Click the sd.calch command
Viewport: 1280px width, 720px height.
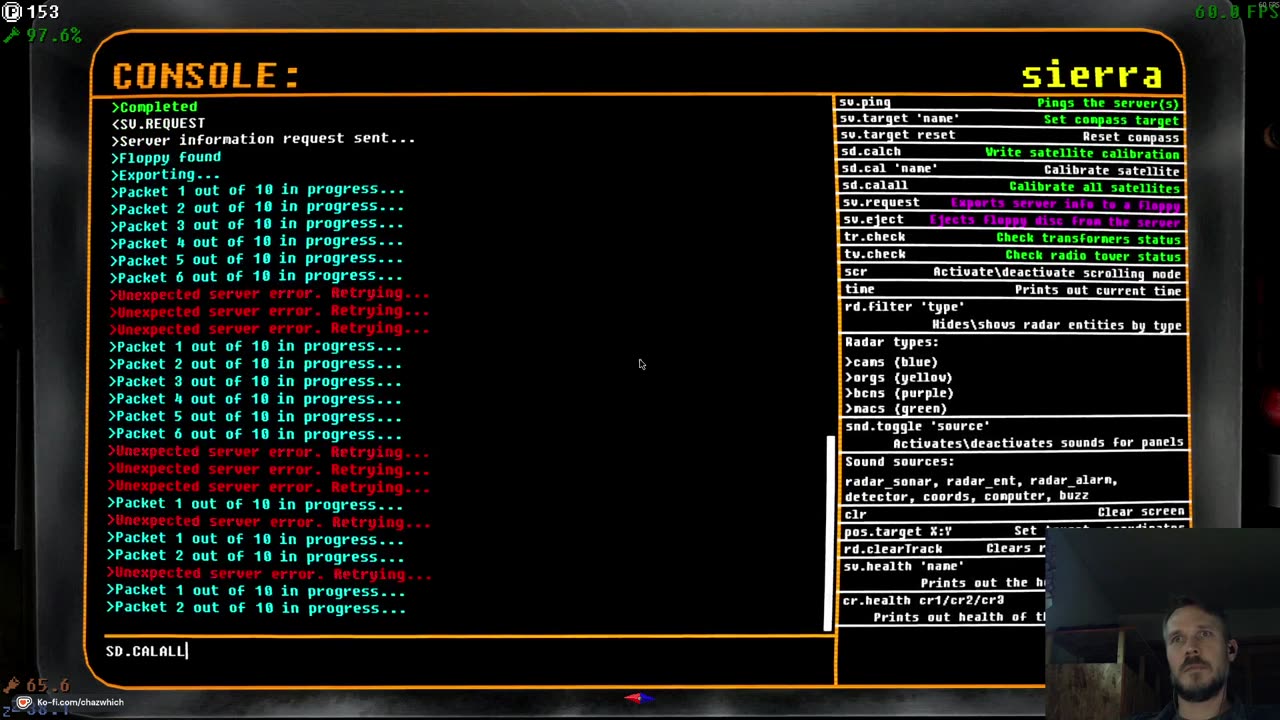871,152
